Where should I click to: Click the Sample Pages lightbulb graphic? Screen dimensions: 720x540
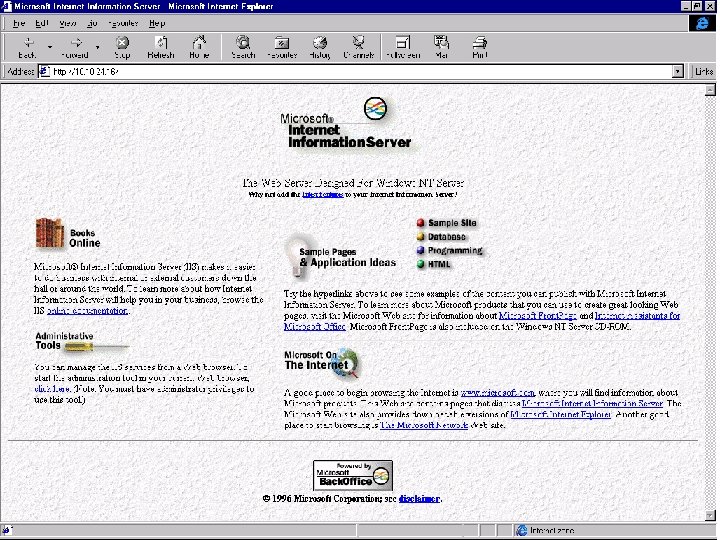[x=298, y=256]
